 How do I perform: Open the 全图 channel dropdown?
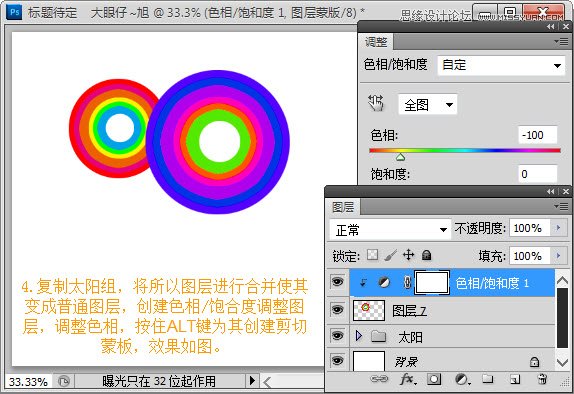(x=428, y=105)
